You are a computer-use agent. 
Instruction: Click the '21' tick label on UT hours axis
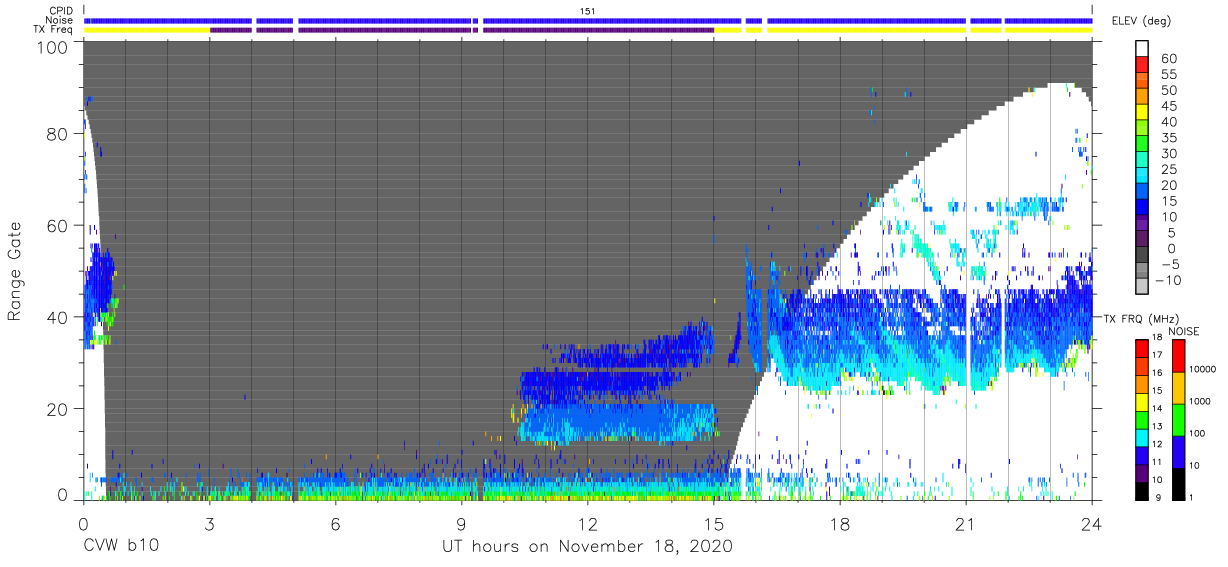(x=966, y=525)
